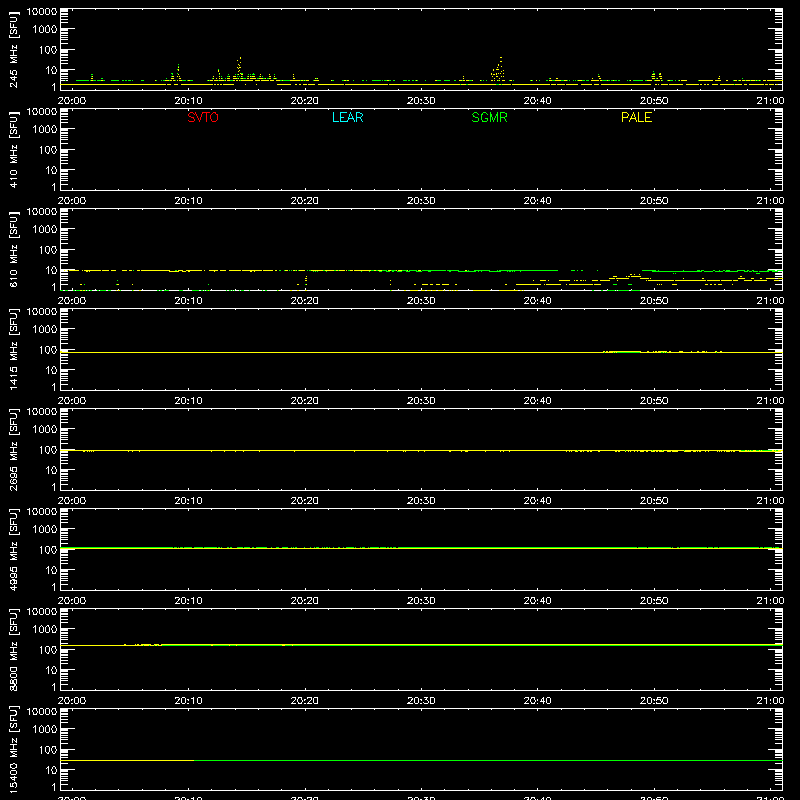Select the 4995 MHz [SFU] axis title

[14, 548]
